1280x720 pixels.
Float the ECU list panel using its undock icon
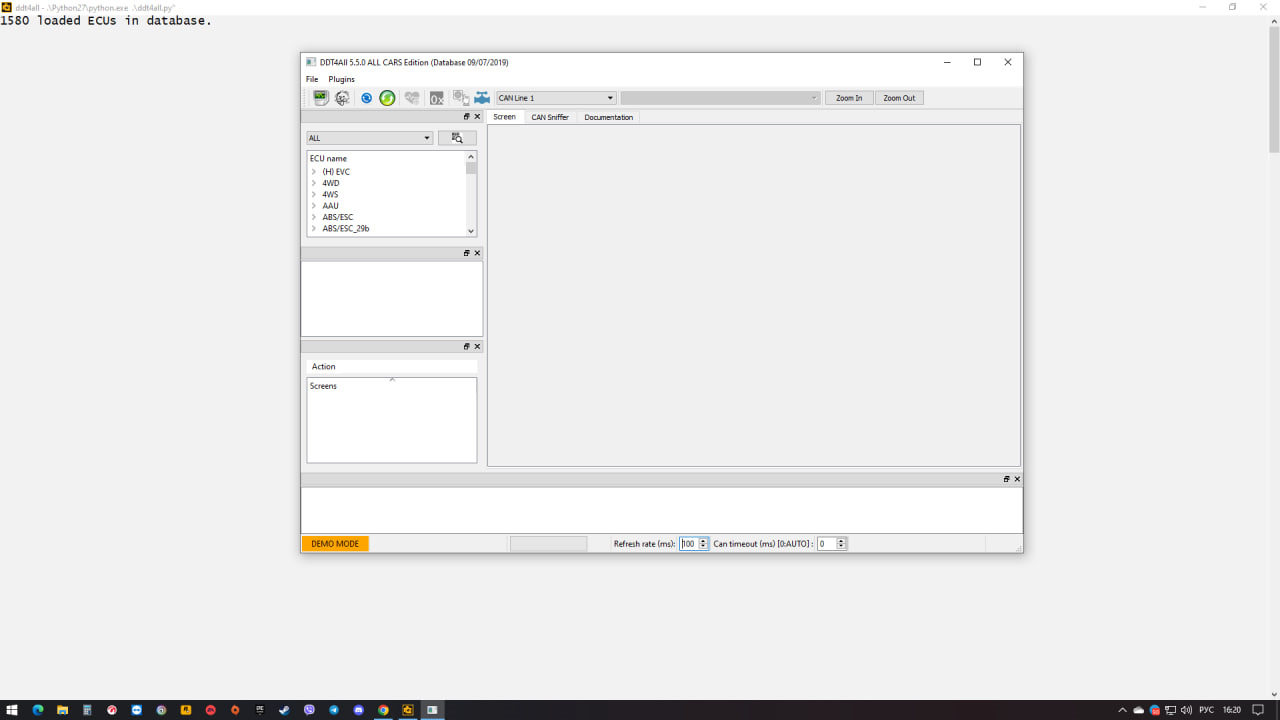pos(466,117)
